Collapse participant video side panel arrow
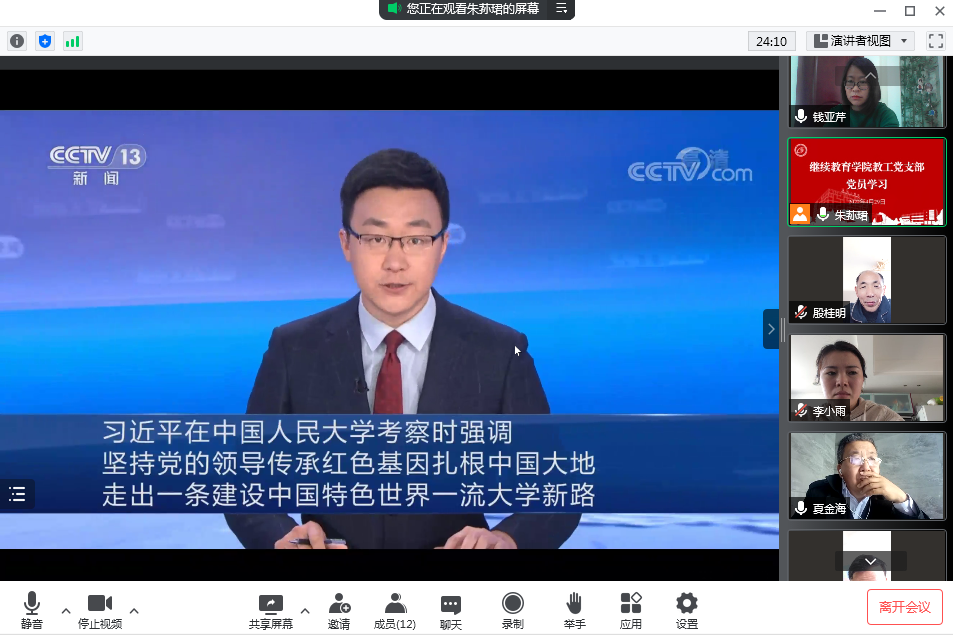Screen dimensions: 953x635 point(771,329)
